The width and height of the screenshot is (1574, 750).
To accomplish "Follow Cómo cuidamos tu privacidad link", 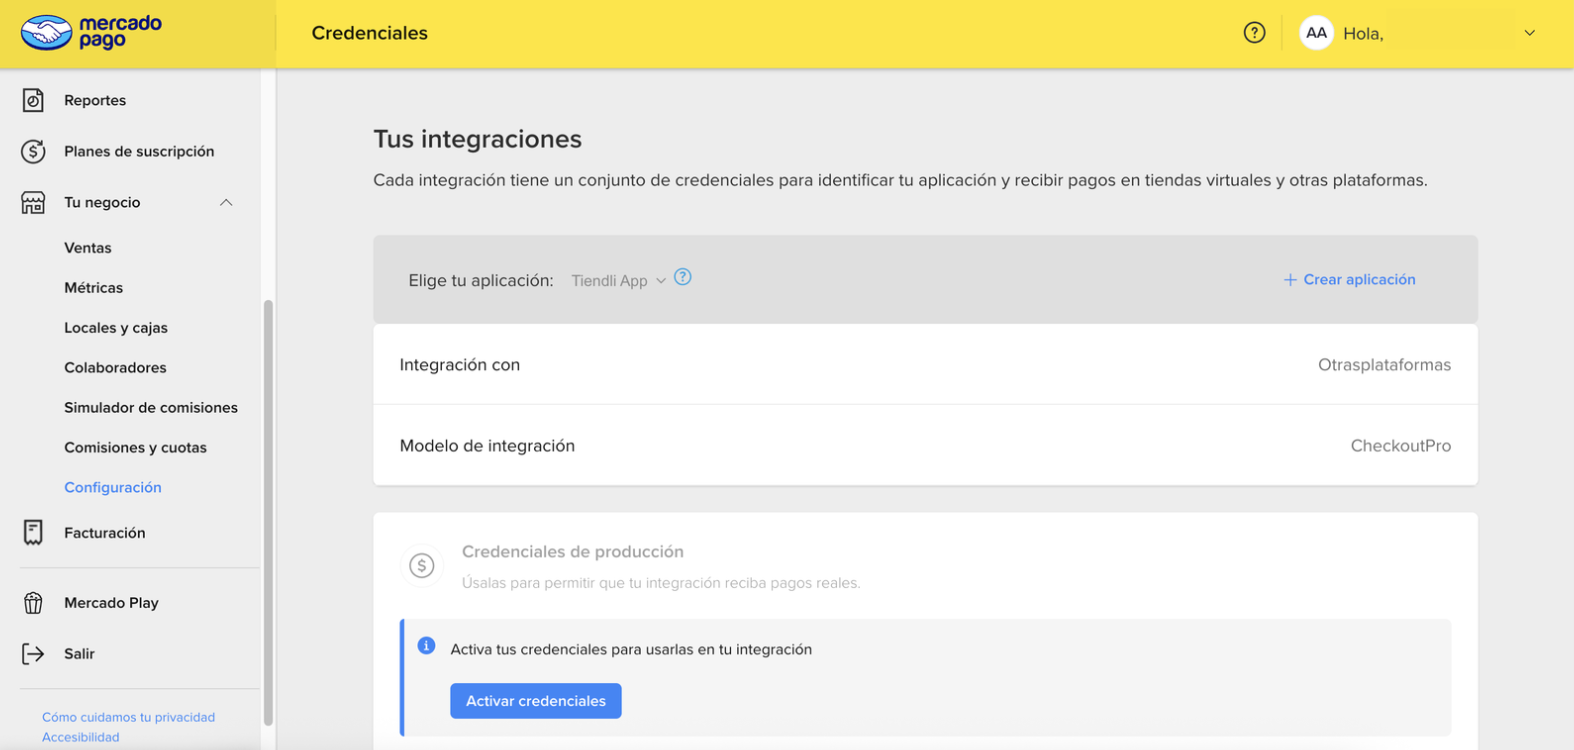I will 128,717.
